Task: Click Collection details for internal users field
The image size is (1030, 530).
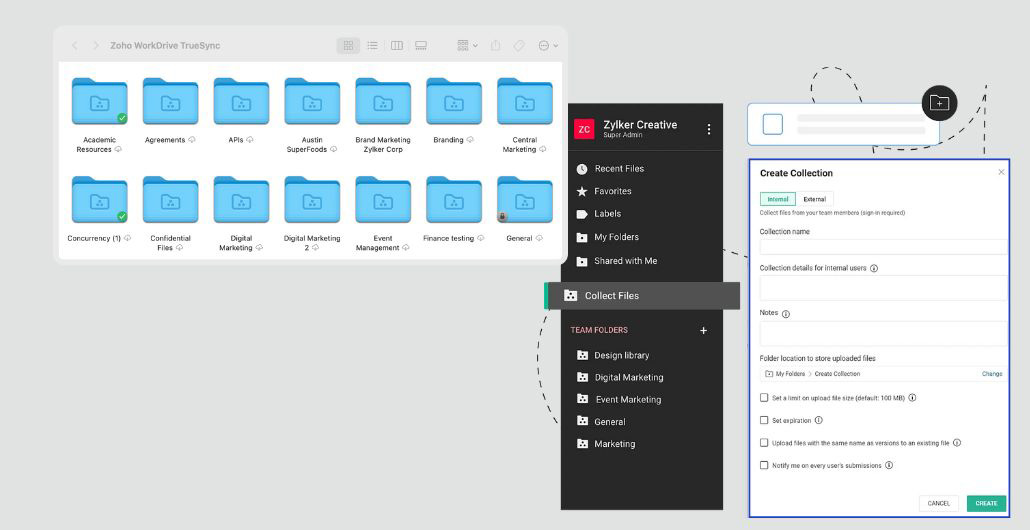Action: coord(884,288)
